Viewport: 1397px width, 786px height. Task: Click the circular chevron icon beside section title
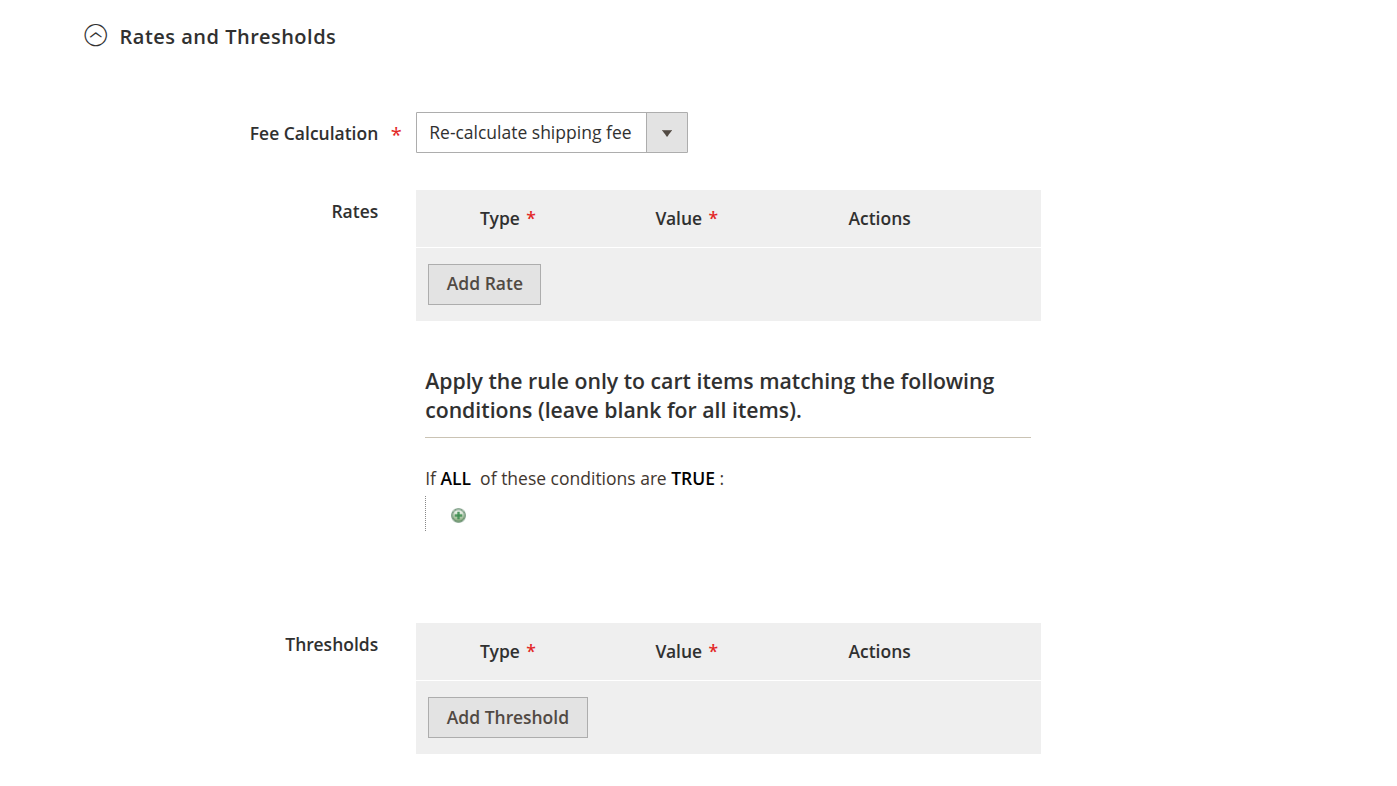[x=96, y=34]
